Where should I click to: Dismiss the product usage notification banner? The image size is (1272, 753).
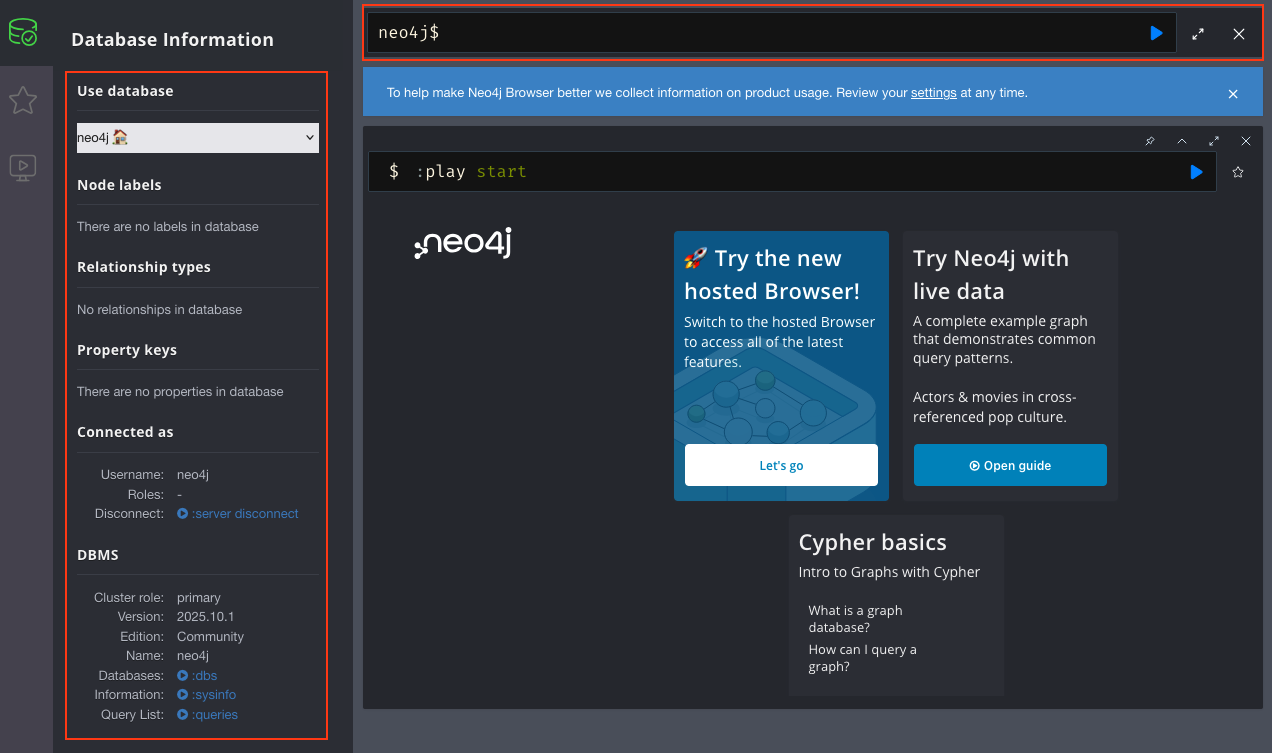(1233, 94)
